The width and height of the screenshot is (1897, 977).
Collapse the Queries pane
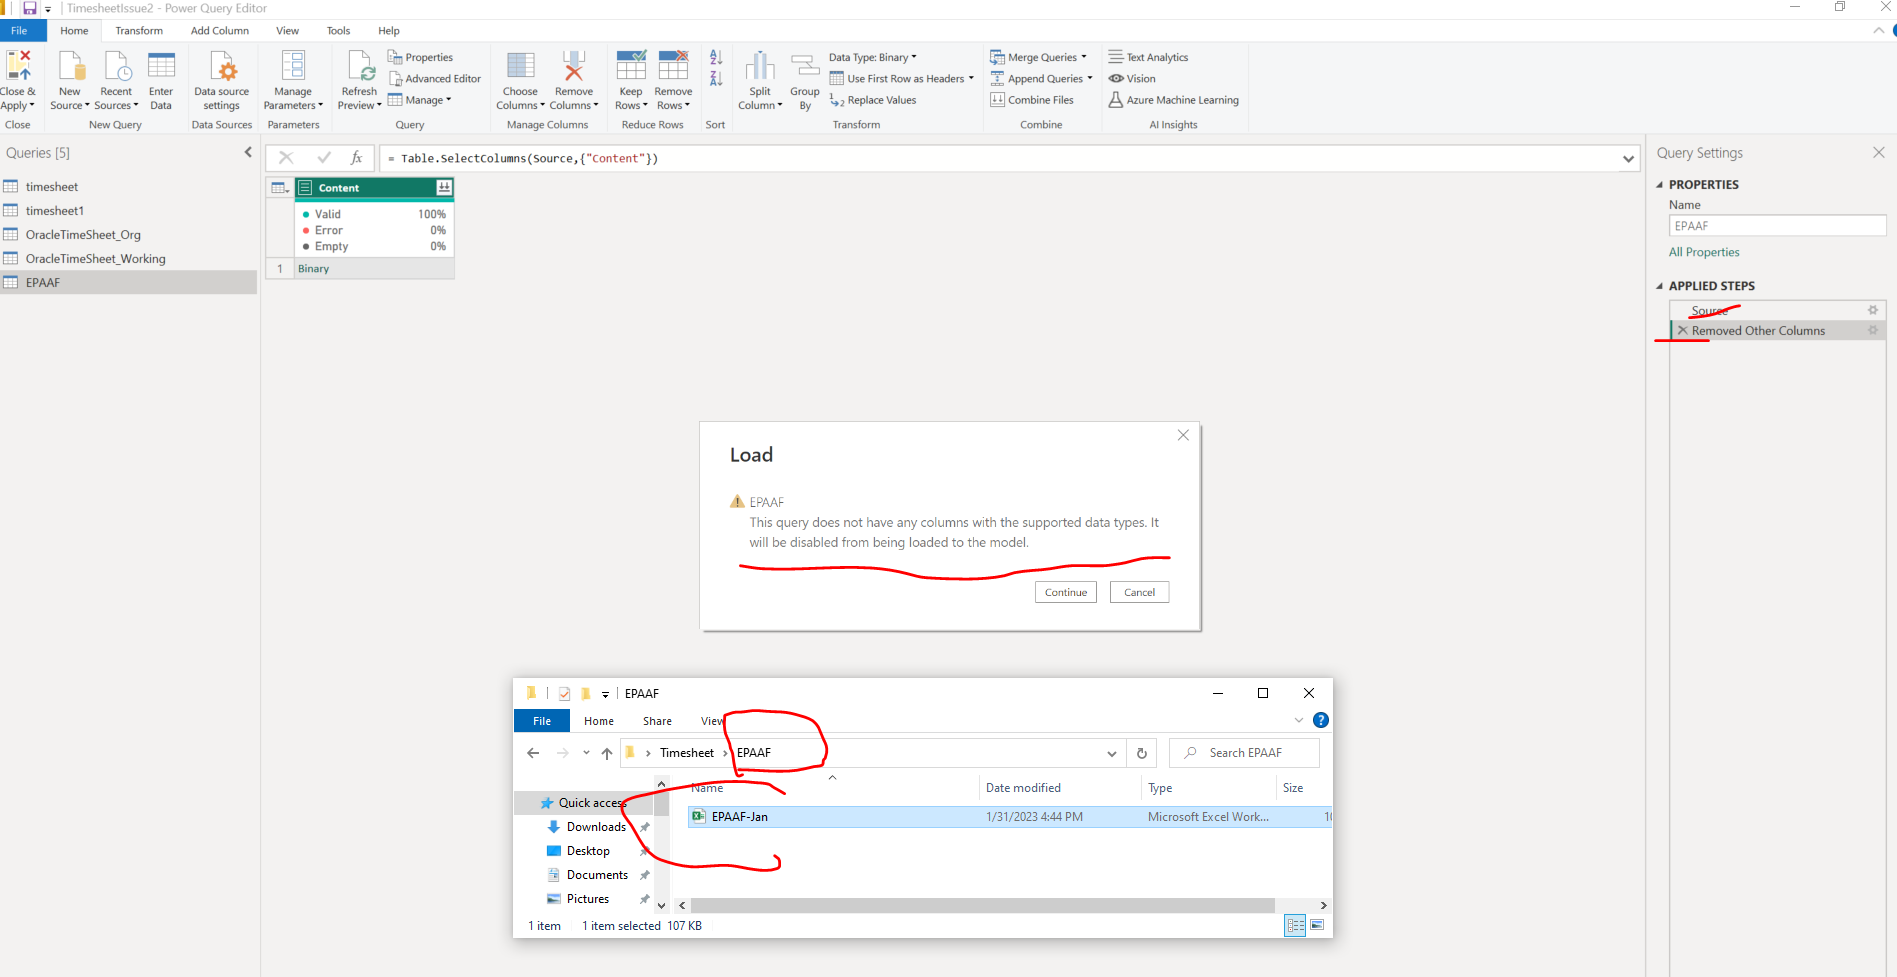[248, 152]
